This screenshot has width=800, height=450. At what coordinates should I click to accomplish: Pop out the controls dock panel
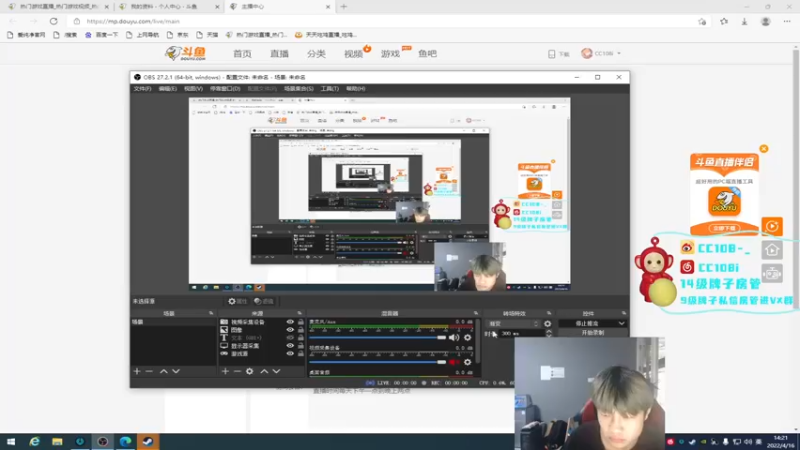(623, 313)
